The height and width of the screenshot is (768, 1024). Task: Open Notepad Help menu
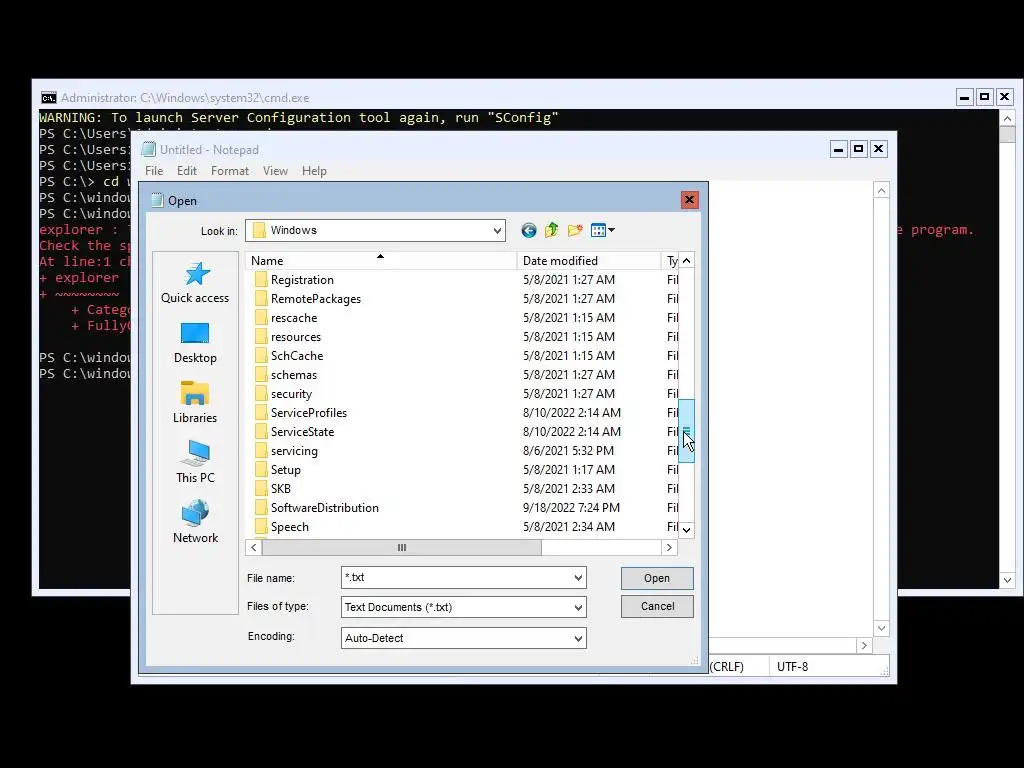click(x=314, y=170)
